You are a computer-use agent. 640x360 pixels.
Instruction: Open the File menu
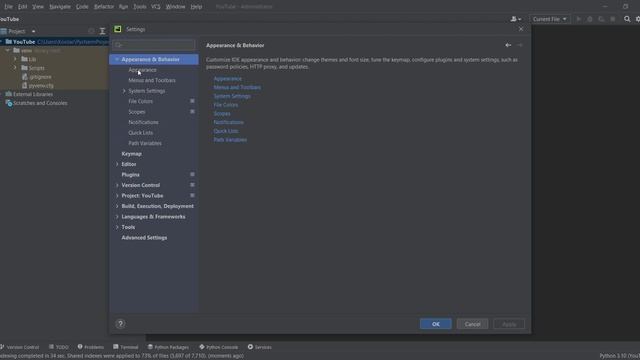coord(8,7)
